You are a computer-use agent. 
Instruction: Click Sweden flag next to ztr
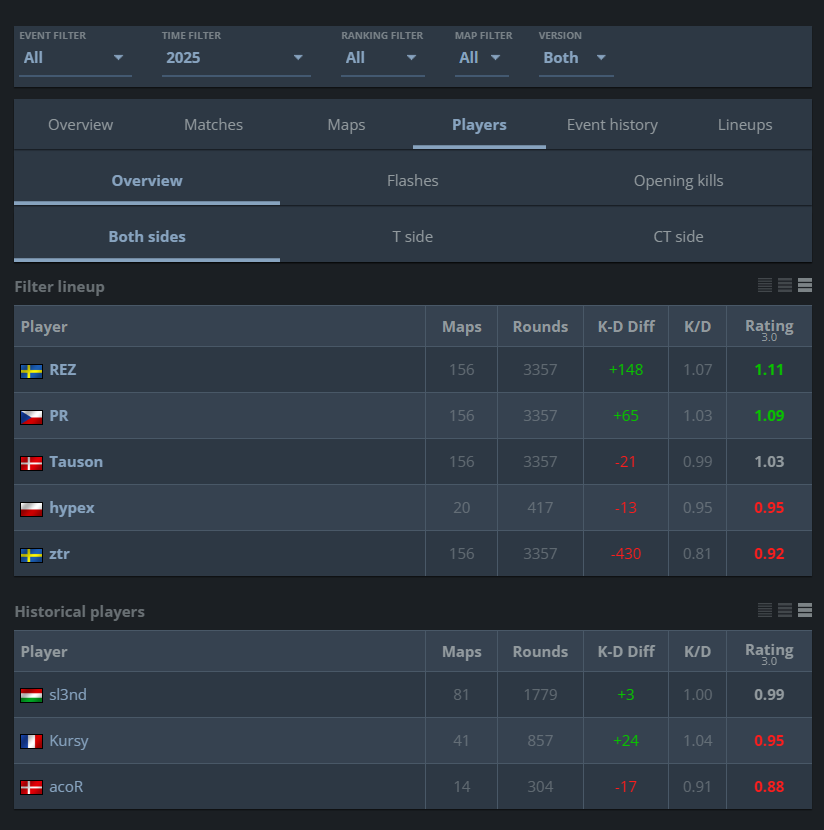point(31,555)
